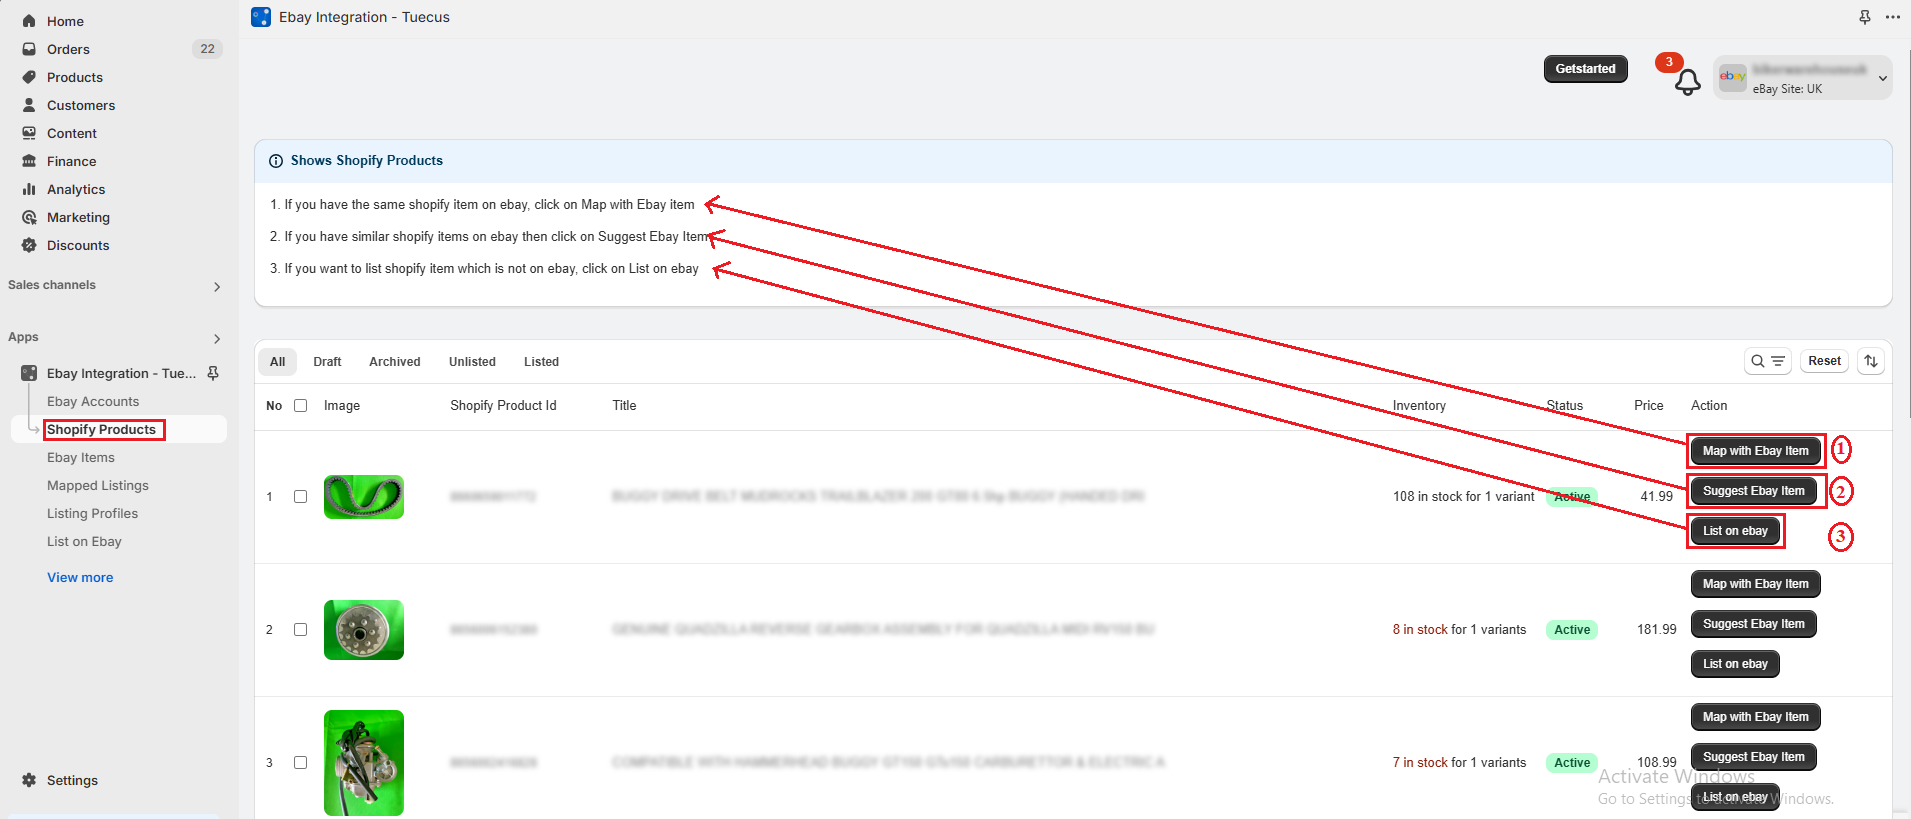Switch to the Unlisted tab

(x=472, y=362)
